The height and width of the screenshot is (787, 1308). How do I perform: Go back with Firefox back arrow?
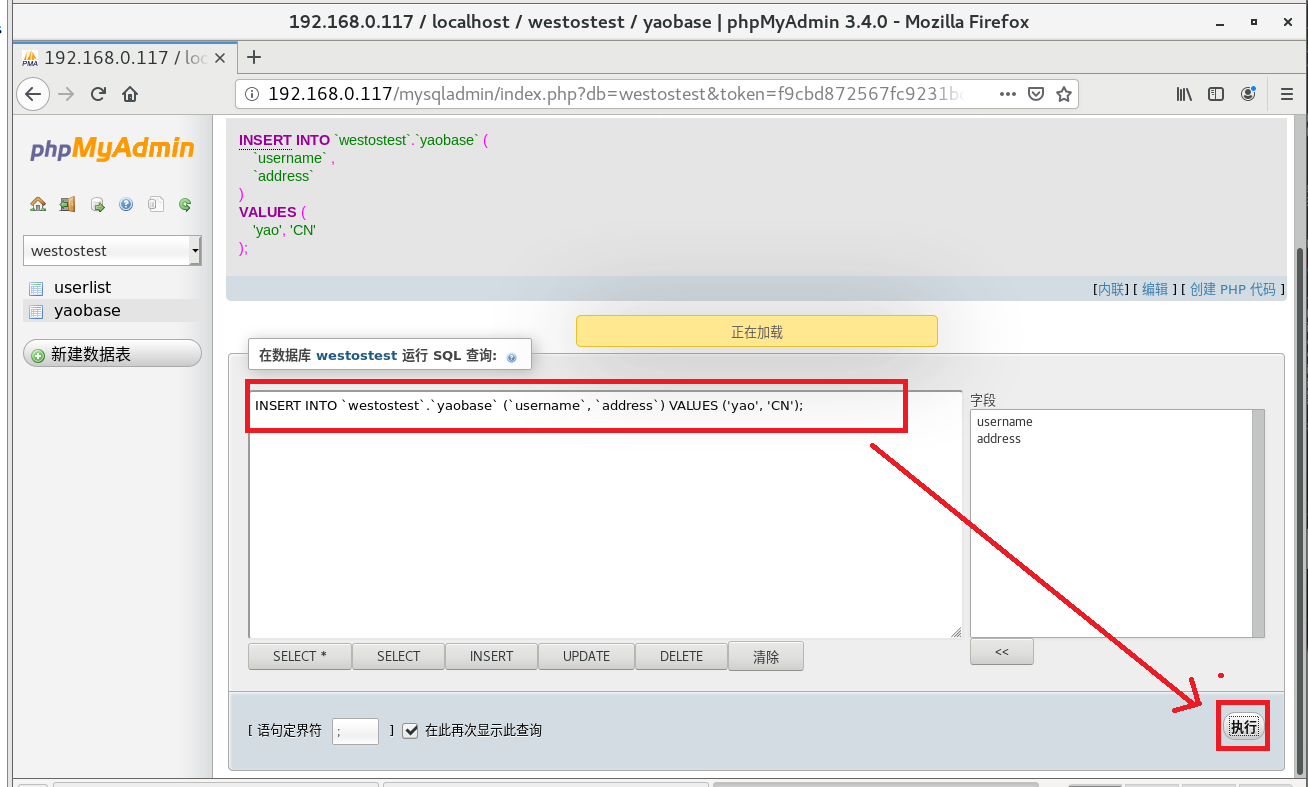pyautogui.click(x=33, y=94)
